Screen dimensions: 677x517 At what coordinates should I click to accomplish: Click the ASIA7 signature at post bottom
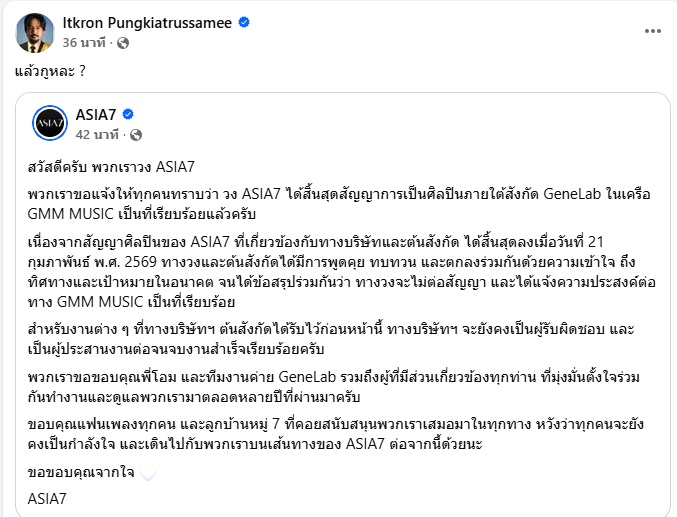[x=48, y=497]
